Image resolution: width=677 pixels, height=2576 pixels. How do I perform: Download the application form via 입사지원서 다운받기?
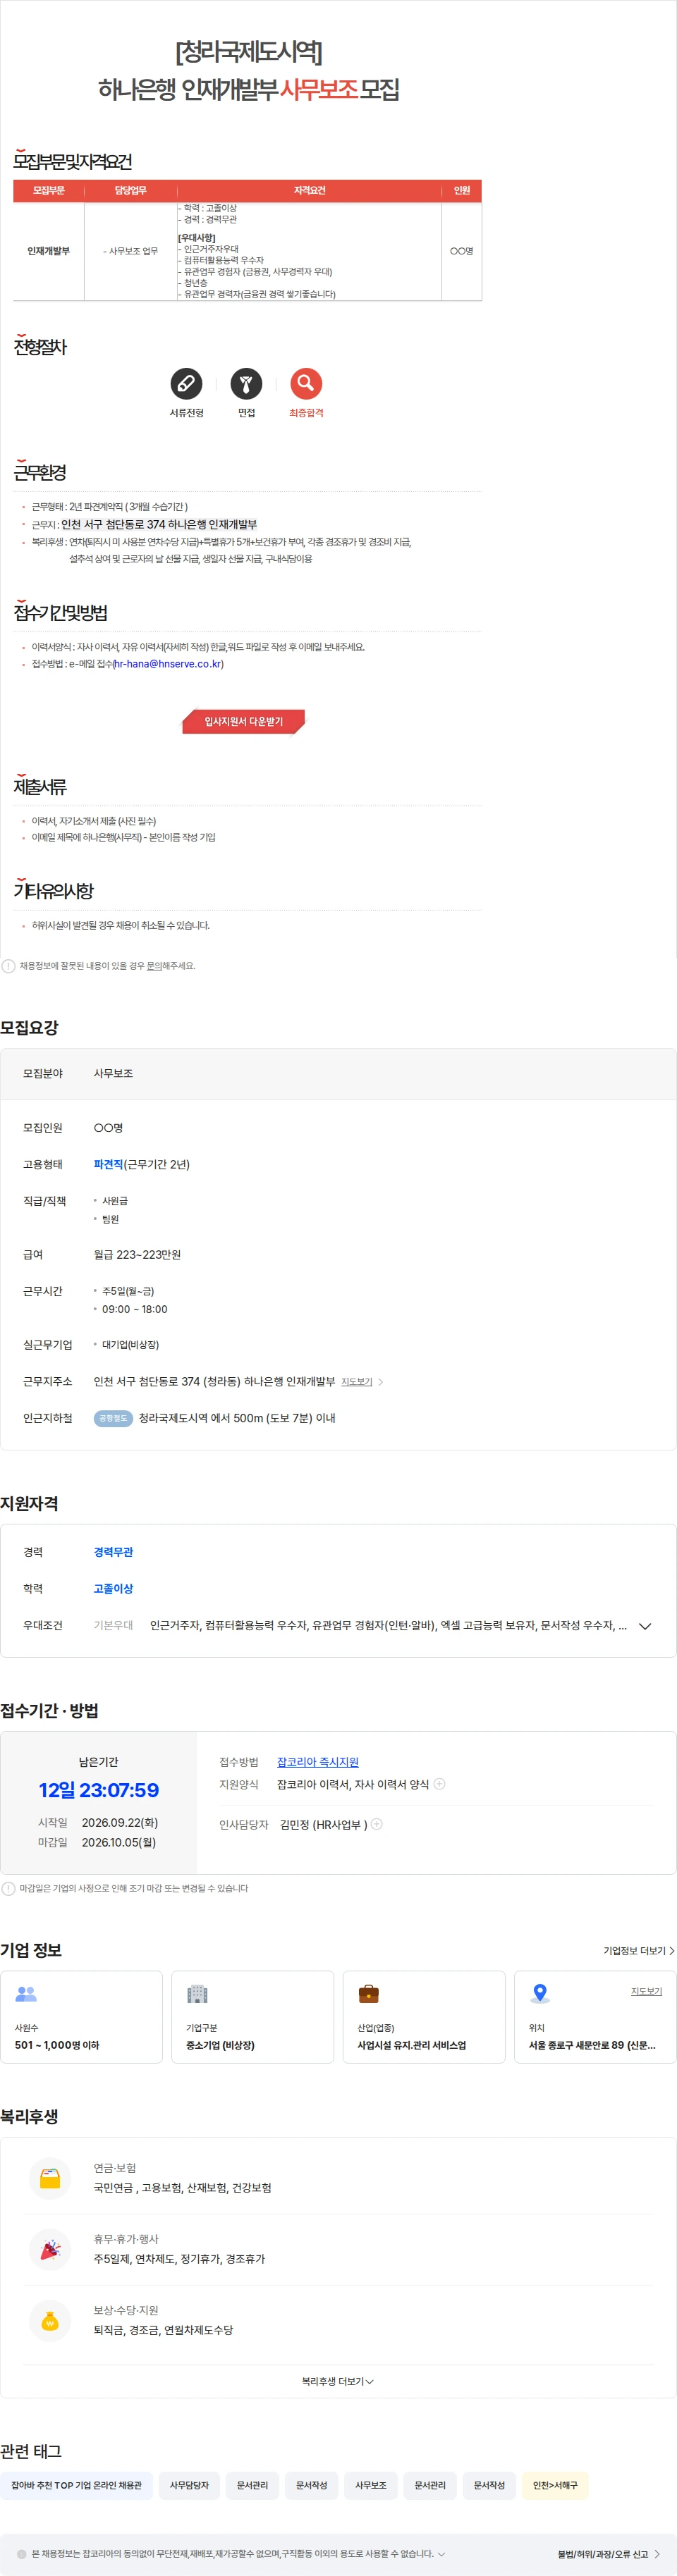[x=243, y=721]
